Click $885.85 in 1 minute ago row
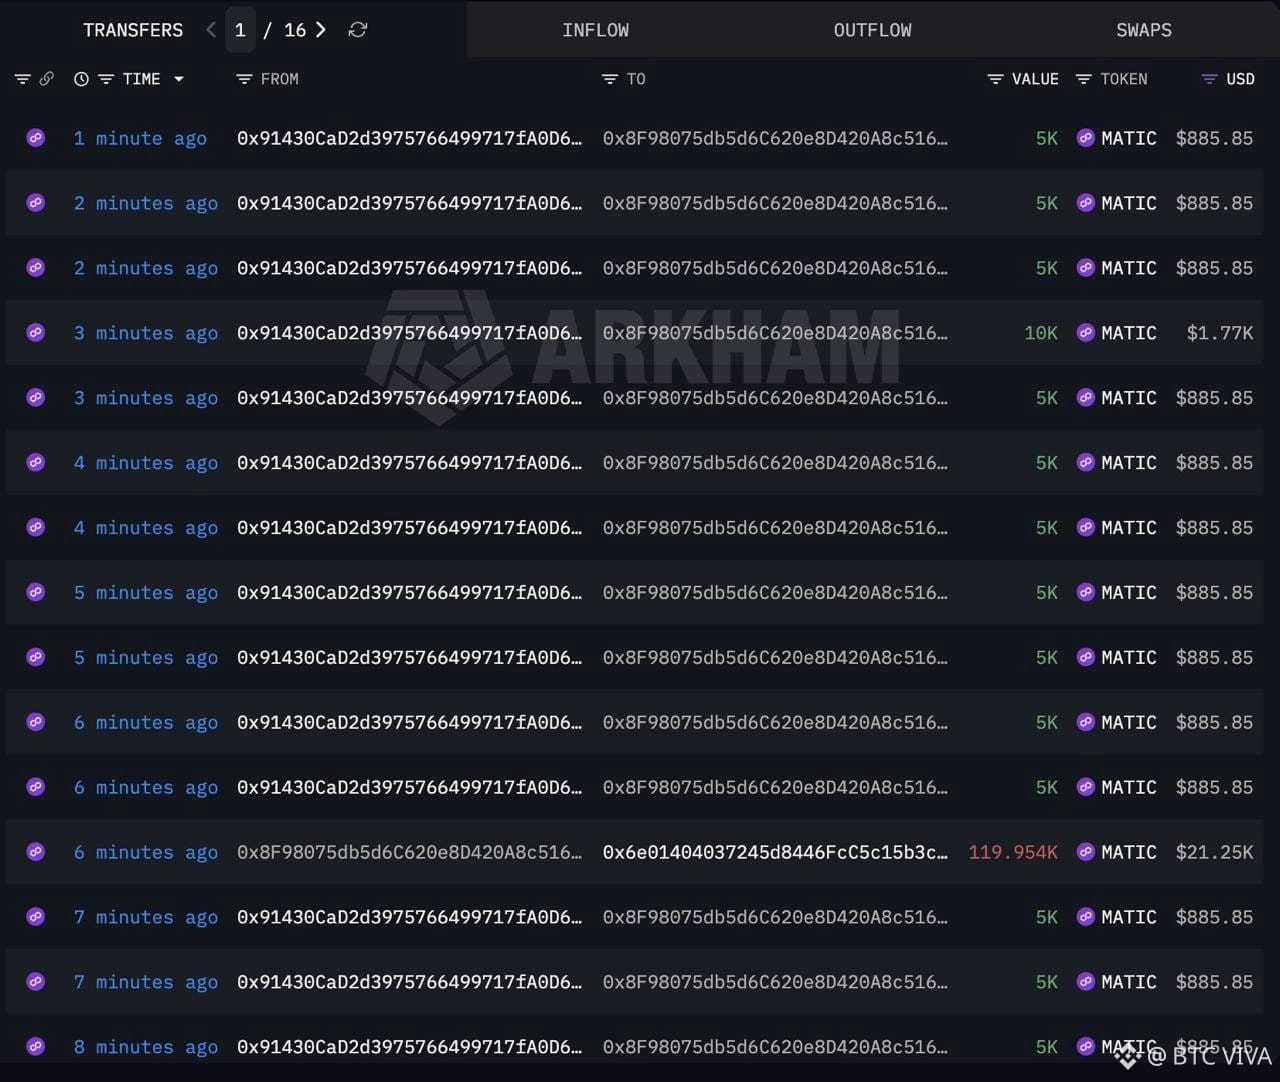Viewport: 1280px width, 1082px height. [1214, 138]
